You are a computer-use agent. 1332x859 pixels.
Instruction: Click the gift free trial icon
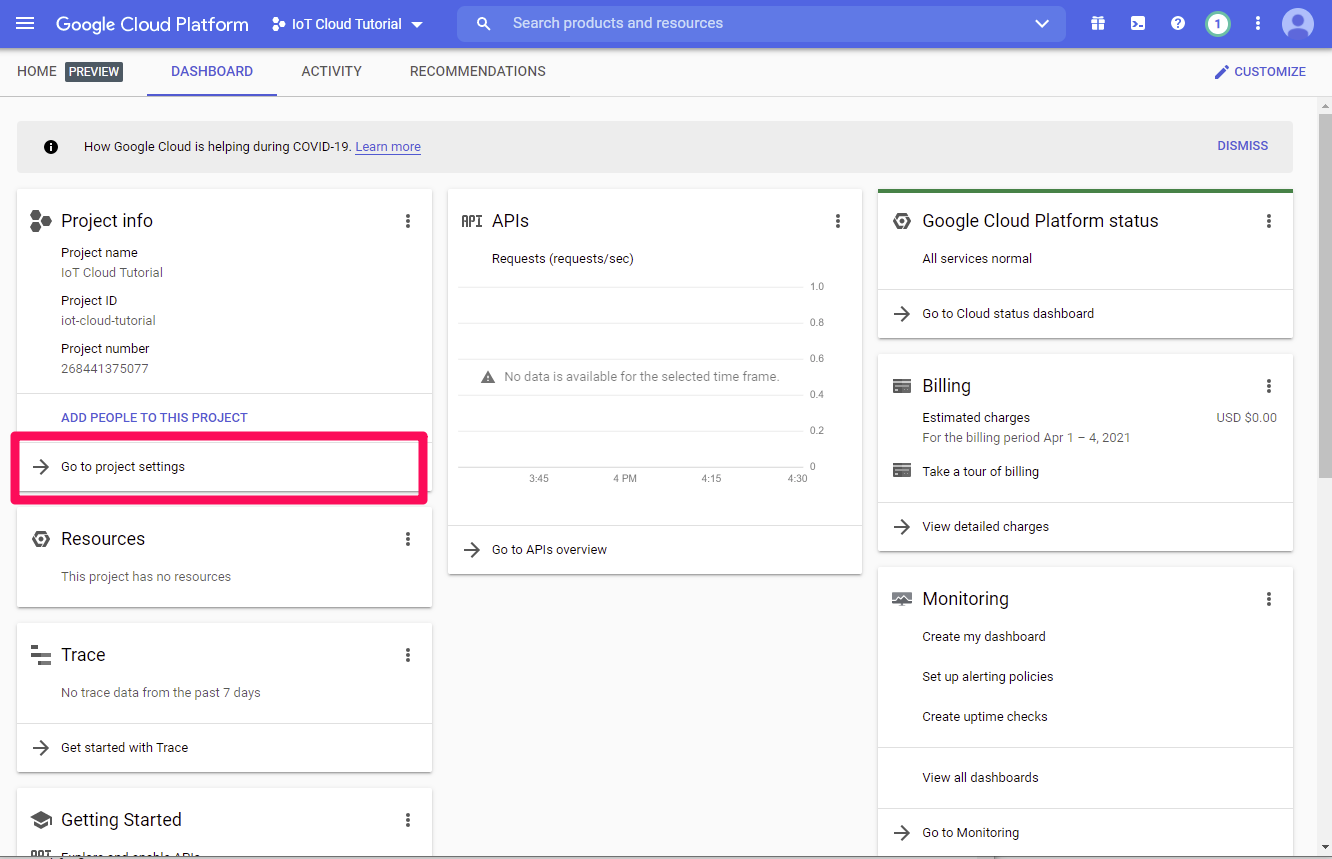tap(1098, 23)
